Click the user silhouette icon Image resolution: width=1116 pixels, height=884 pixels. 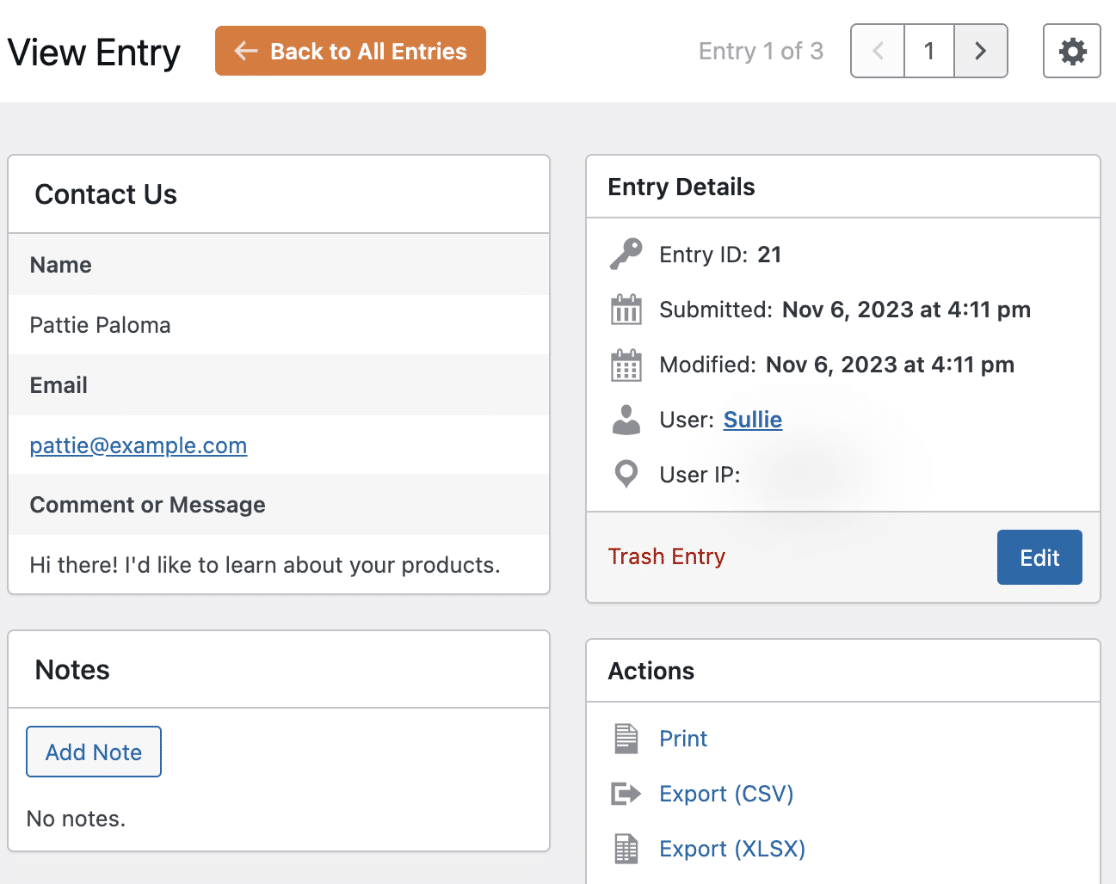click(626, 420)
